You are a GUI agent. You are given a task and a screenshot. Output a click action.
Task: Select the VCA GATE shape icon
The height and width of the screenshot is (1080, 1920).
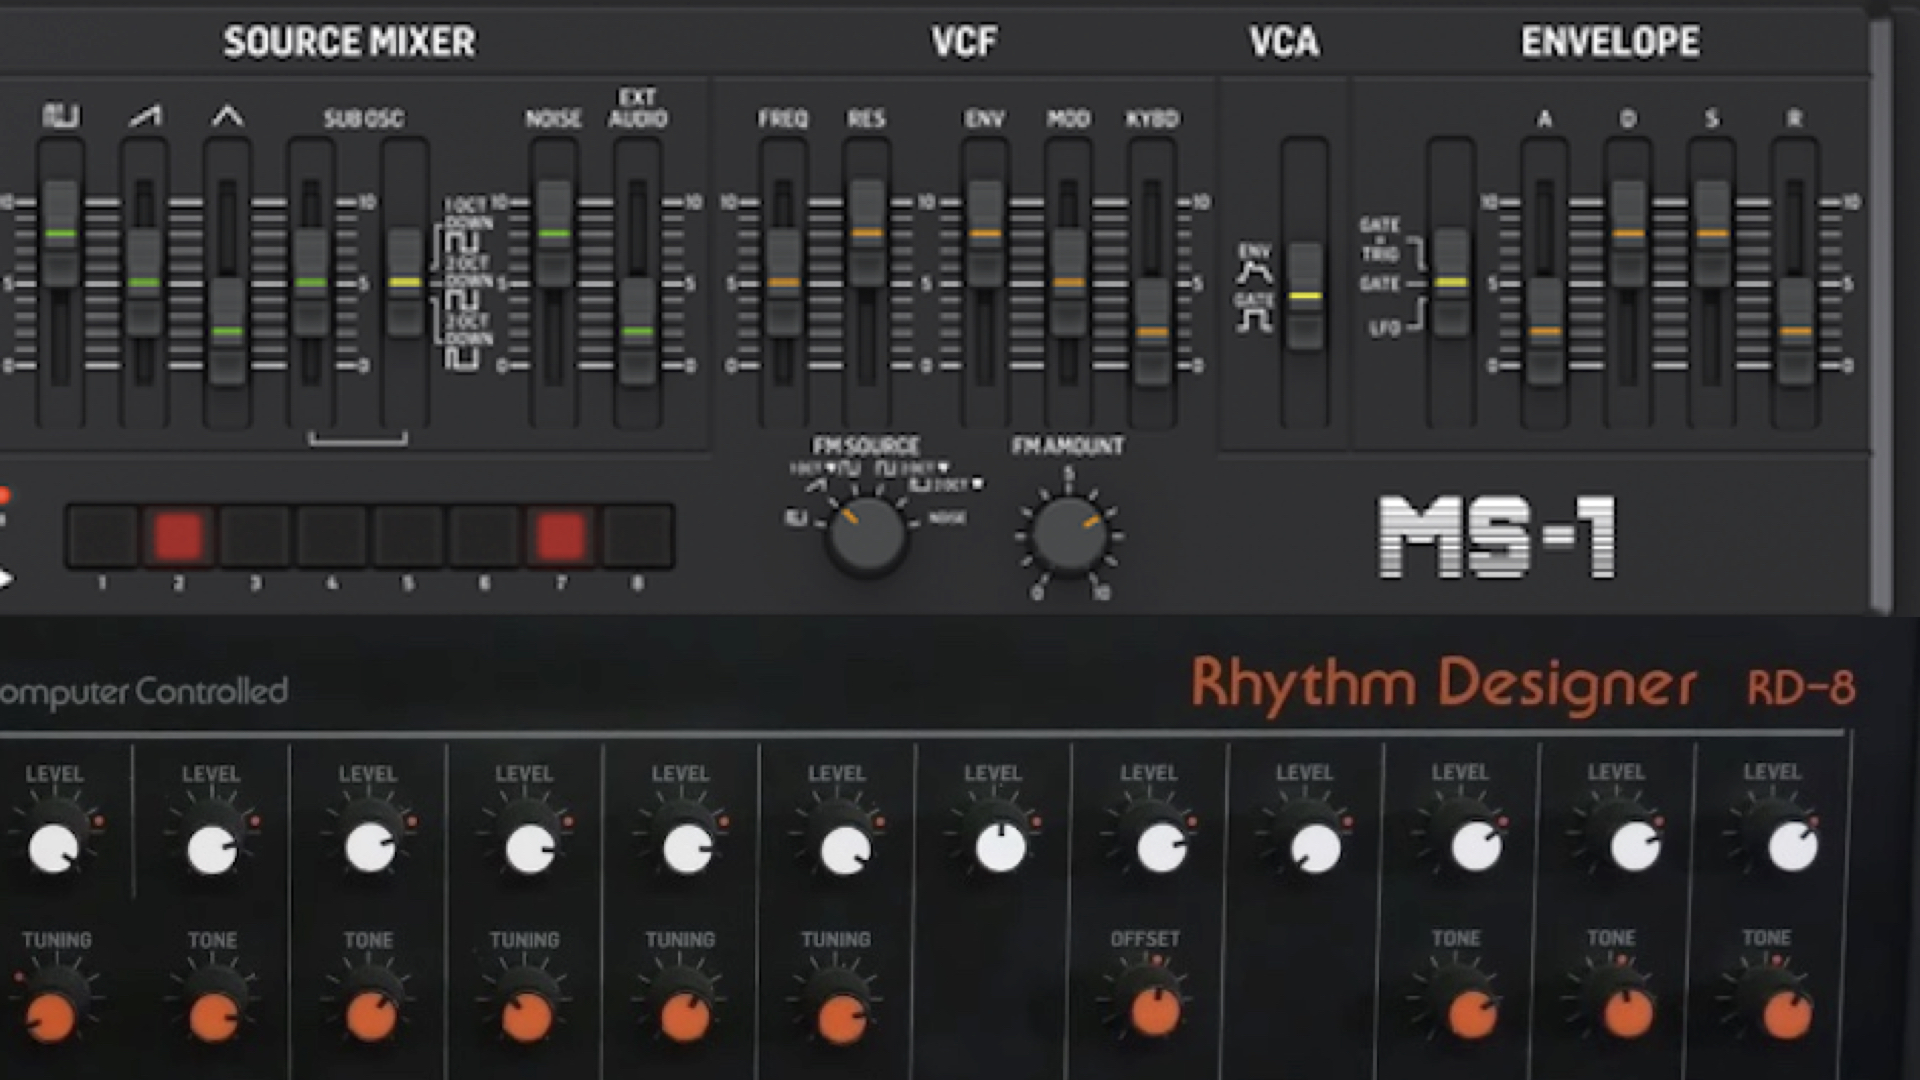(x=1254, y=320)
